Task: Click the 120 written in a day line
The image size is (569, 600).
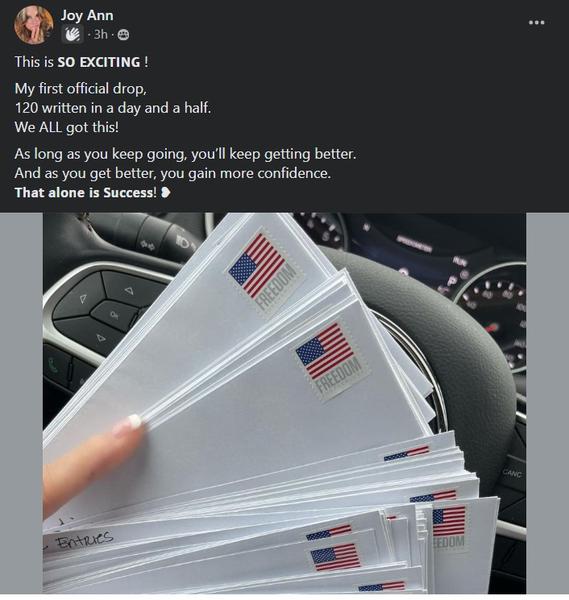Action: (x=112, y=108)
